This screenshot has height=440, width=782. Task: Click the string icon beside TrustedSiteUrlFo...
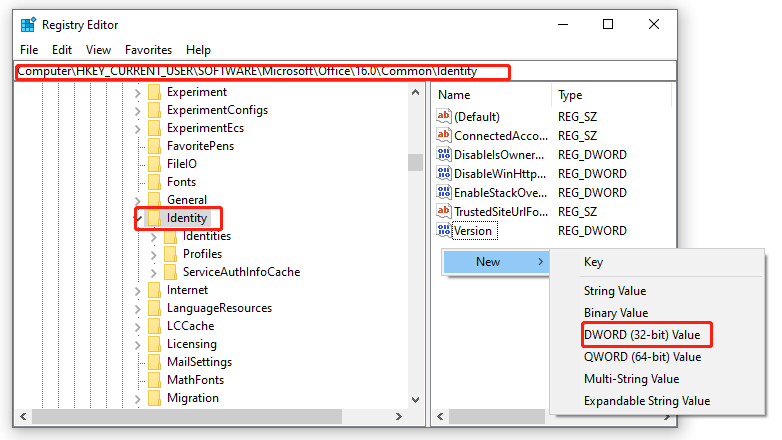coord(443,211)
